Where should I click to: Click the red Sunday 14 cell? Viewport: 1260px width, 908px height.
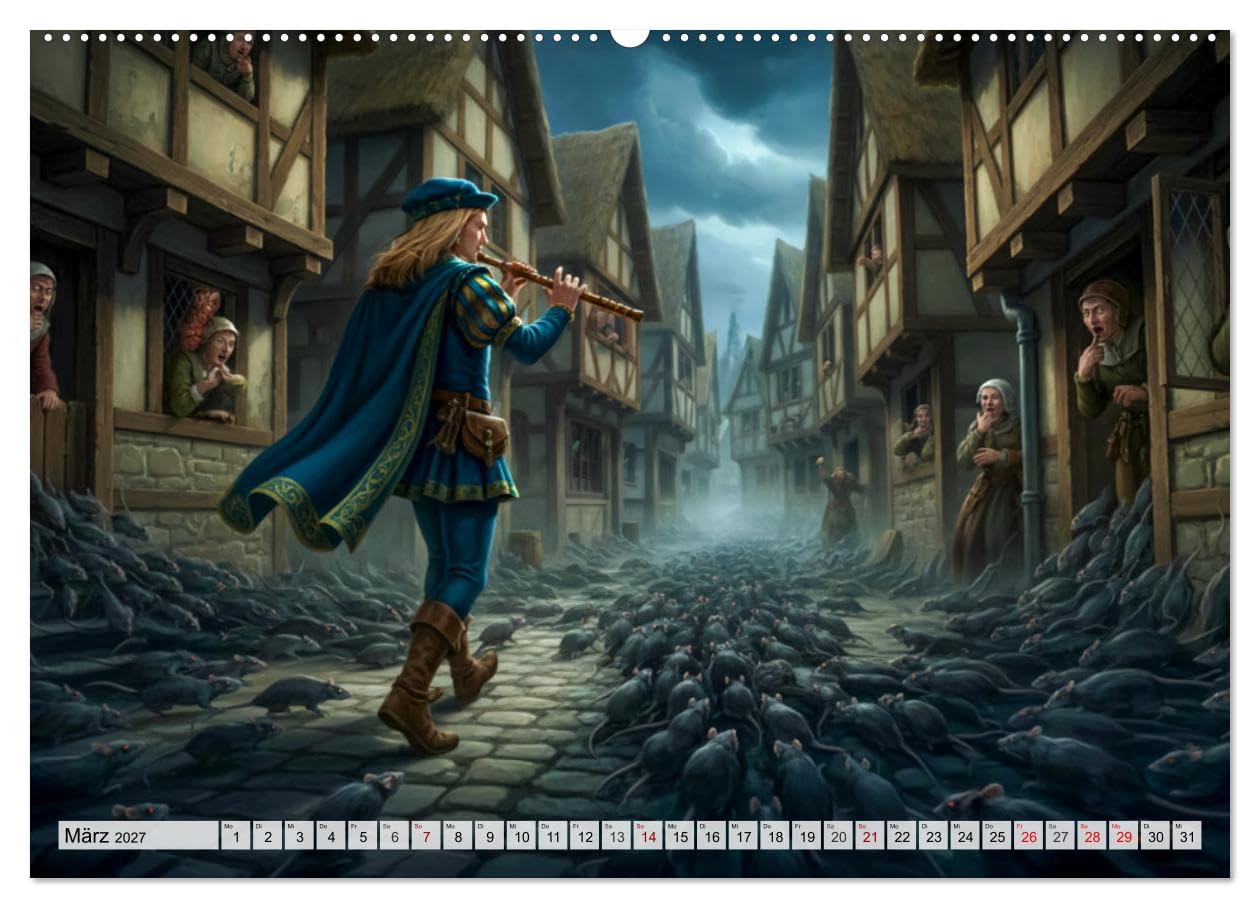(647, 836)
